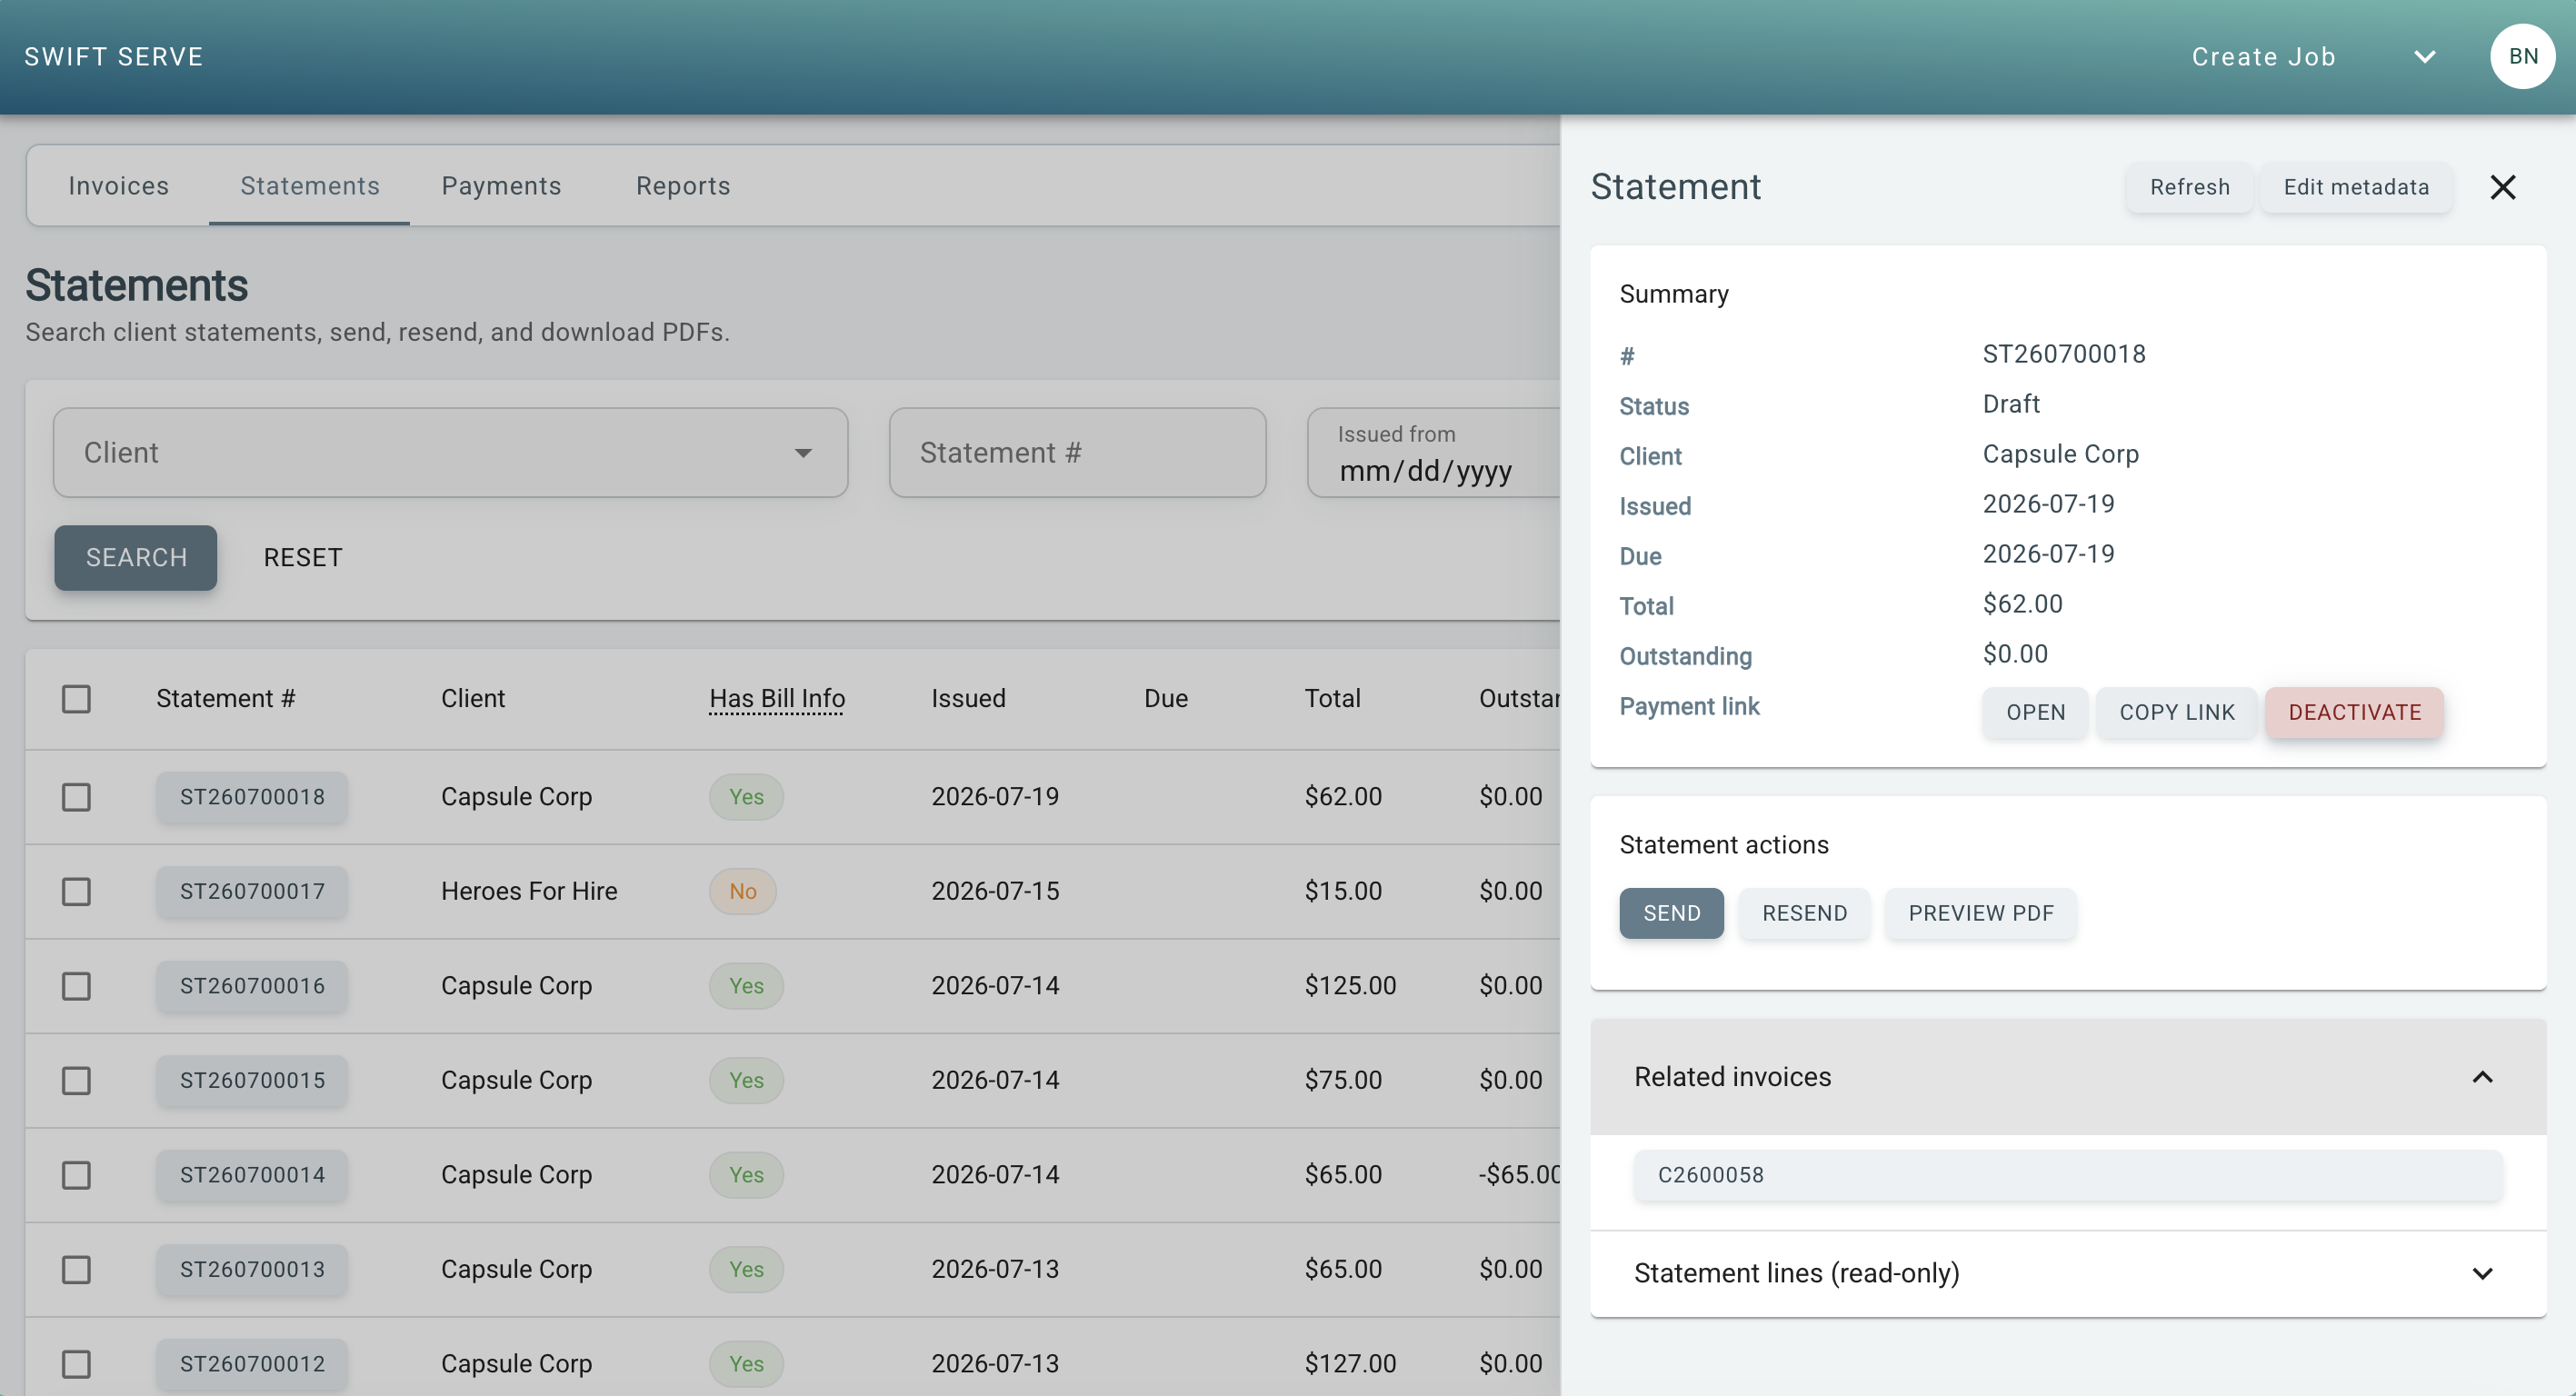Click the Yes badge in ST260700018 row
Screen dimensions: 2576x1396
click(746, 797)
